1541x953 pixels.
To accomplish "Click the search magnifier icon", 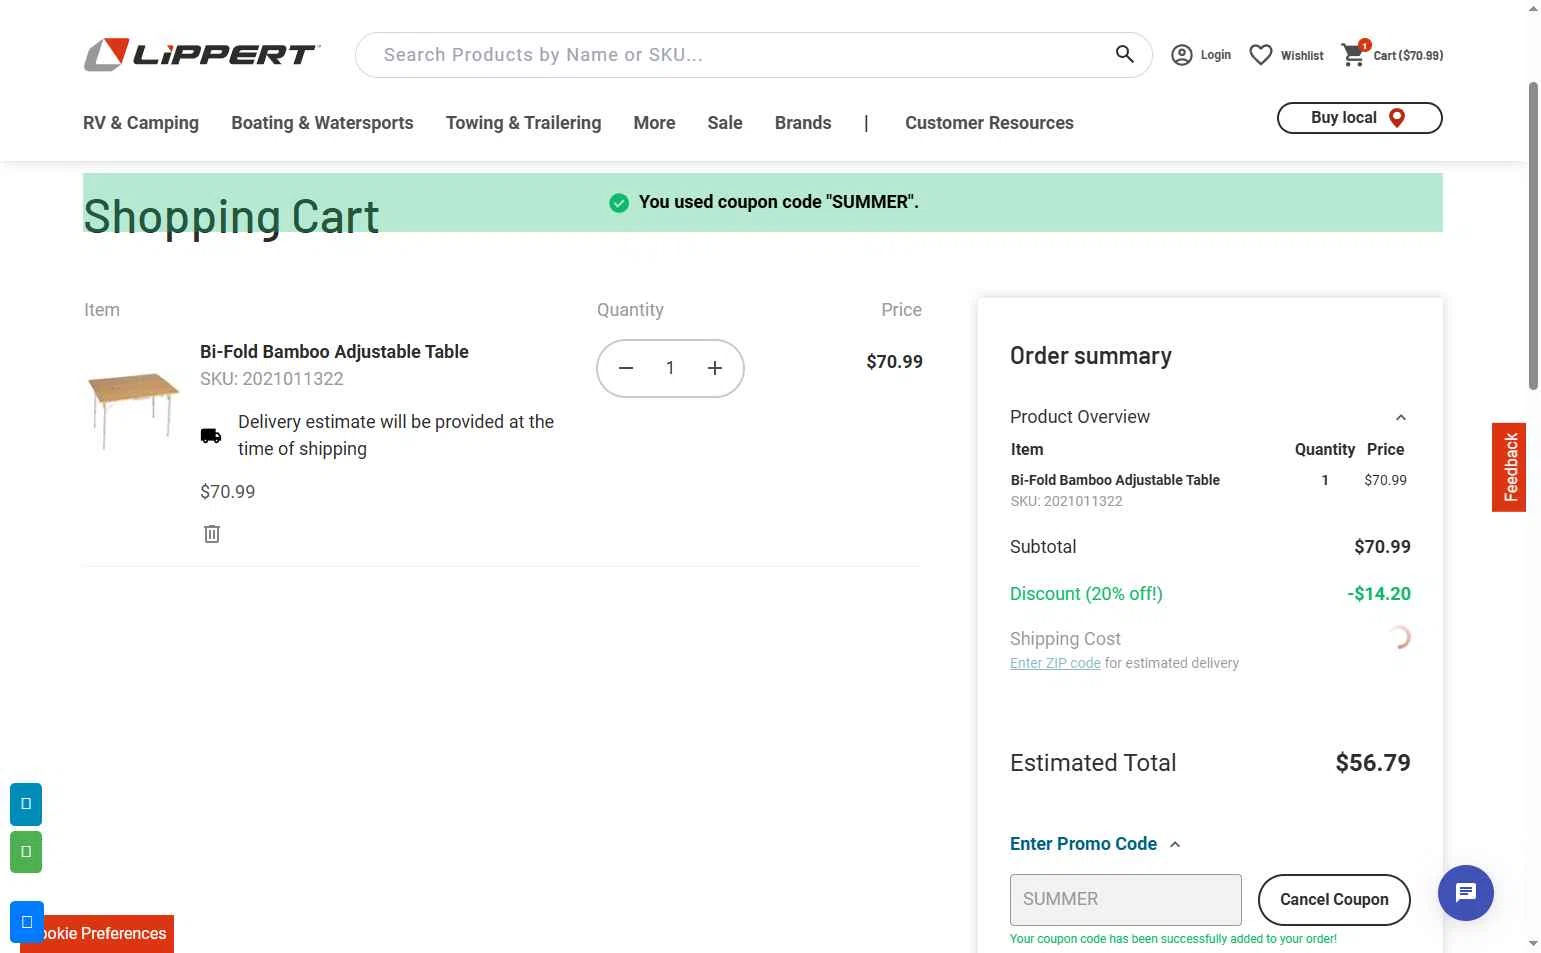I will [1125, 54].
